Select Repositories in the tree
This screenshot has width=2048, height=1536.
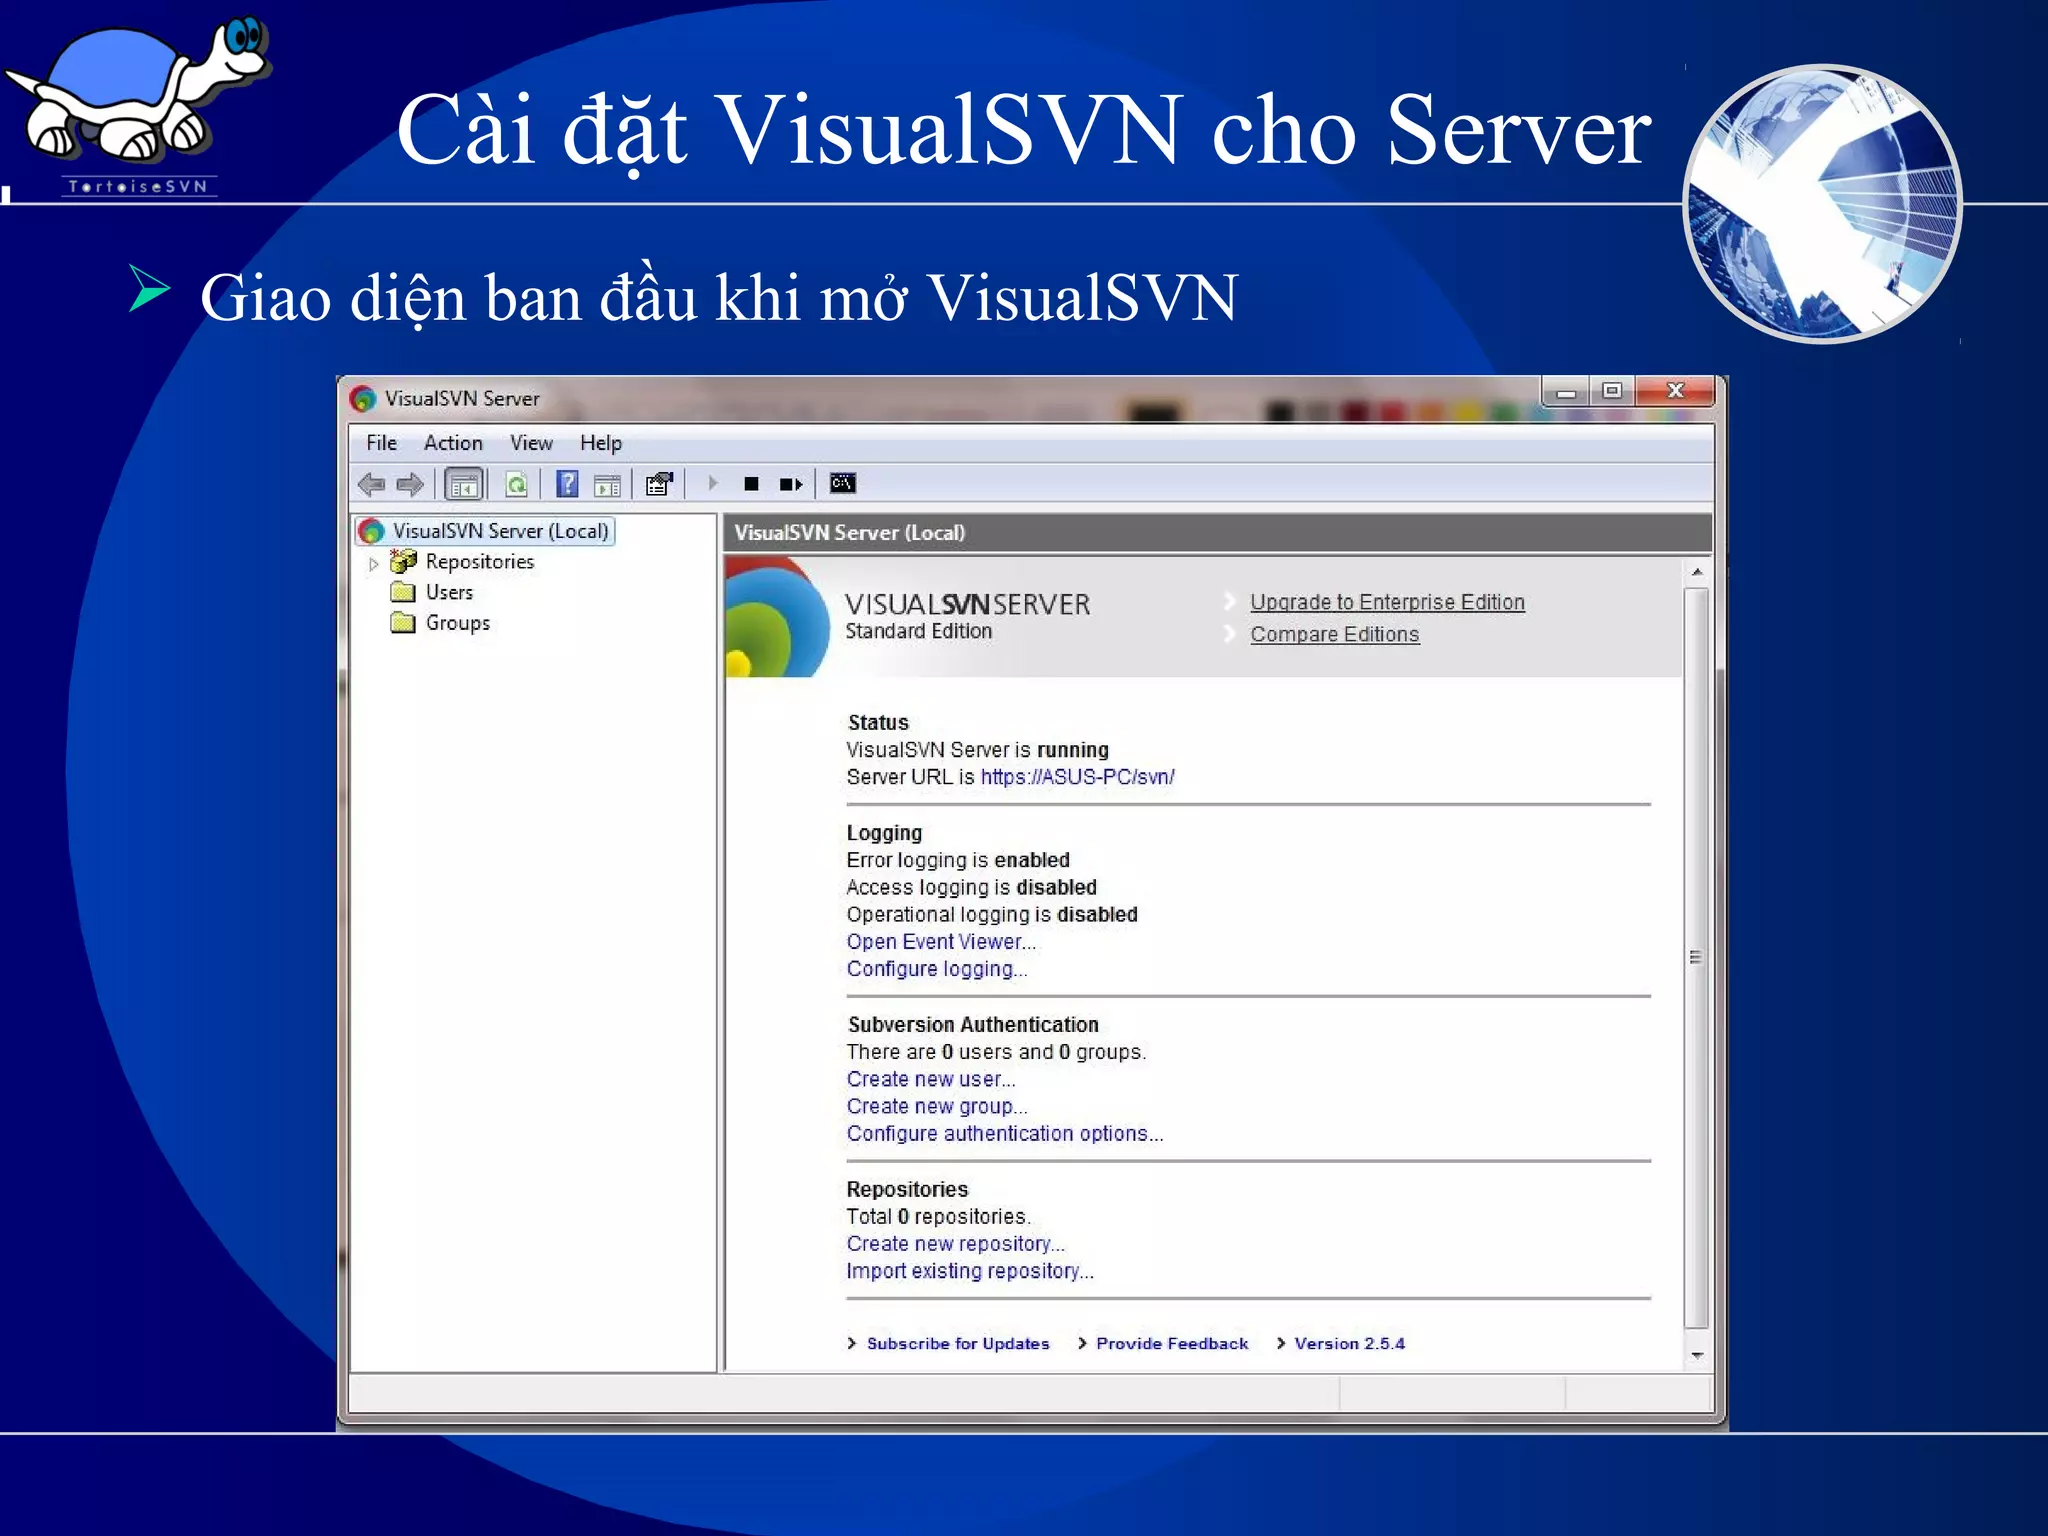click(x=480, y=562)
